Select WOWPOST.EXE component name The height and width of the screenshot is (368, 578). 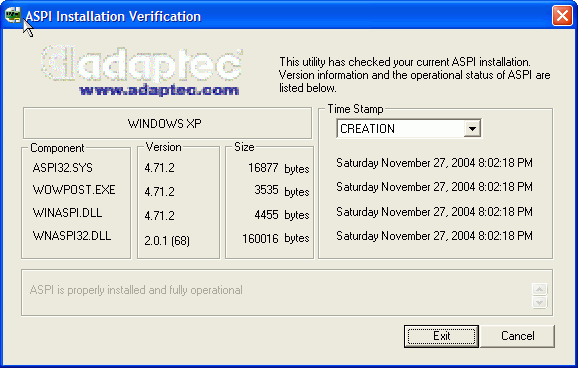[74, 190]
